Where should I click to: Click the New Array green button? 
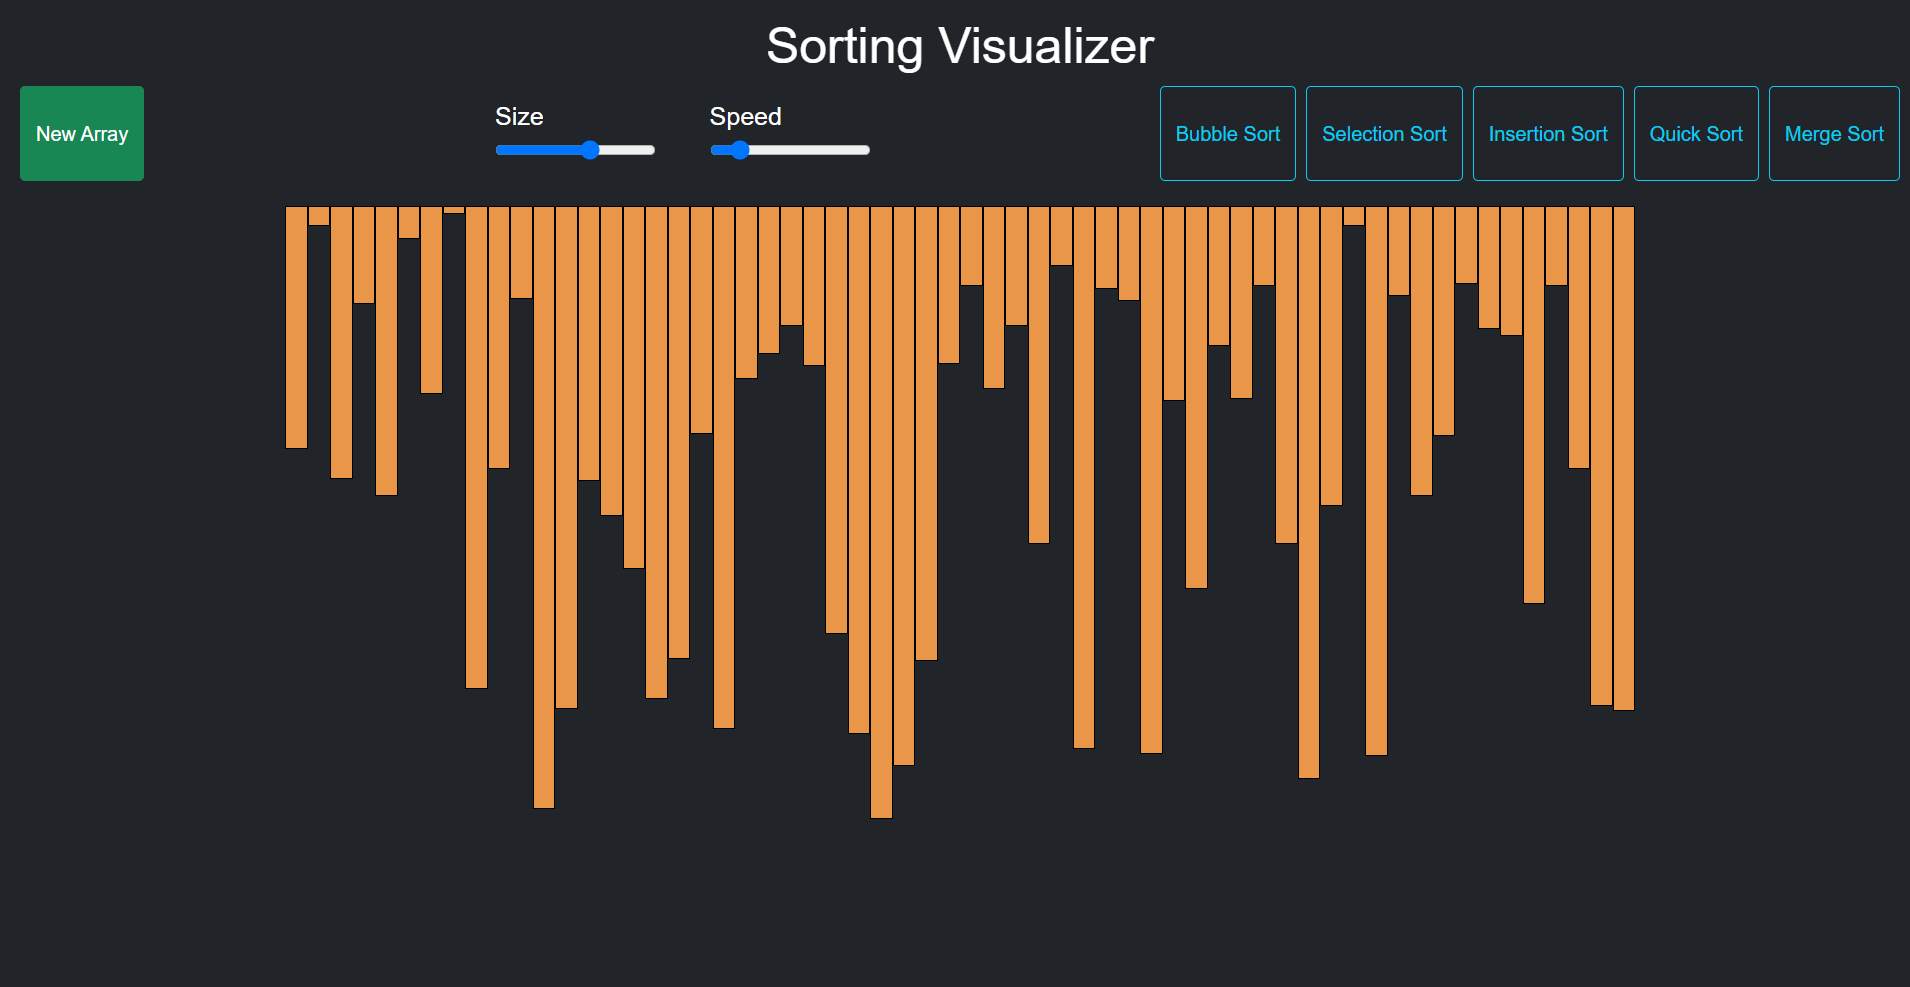[81, 133]
